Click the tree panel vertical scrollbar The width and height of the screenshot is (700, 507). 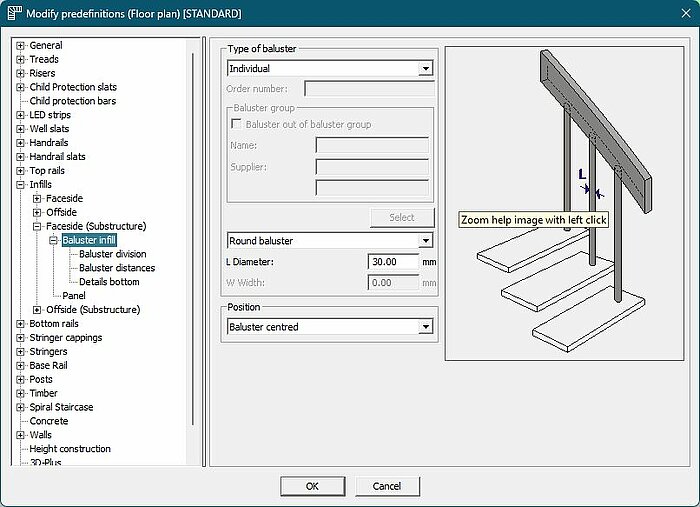(193, 239)
